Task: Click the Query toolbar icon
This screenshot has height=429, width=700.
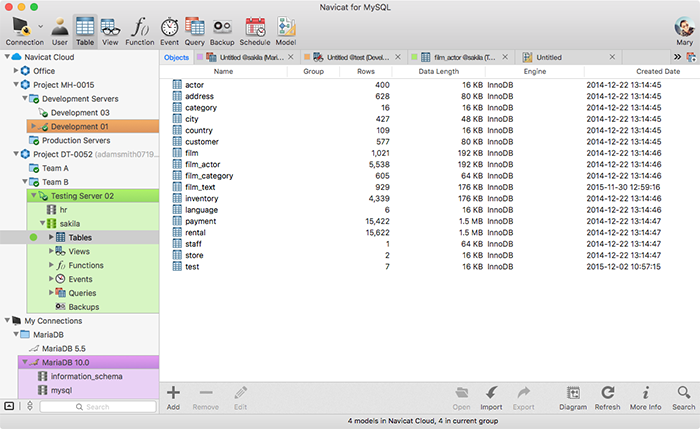Action: pos(195,30)
